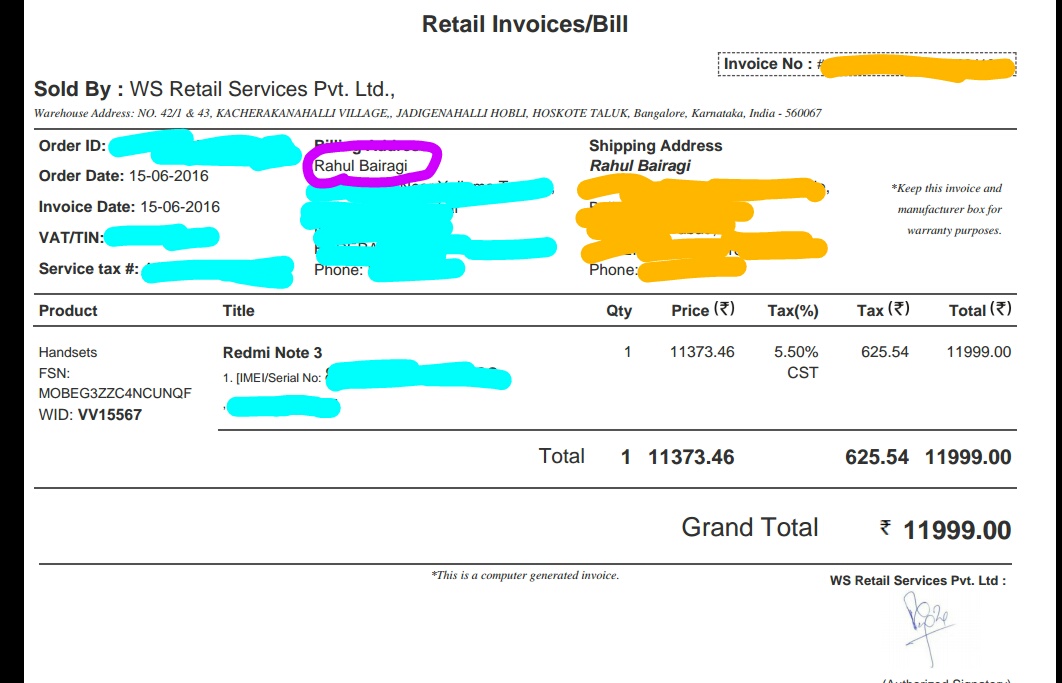Click the 'Price (₹)' column header
This screenshot has height=683, width=1062.
tap(703, 310)
